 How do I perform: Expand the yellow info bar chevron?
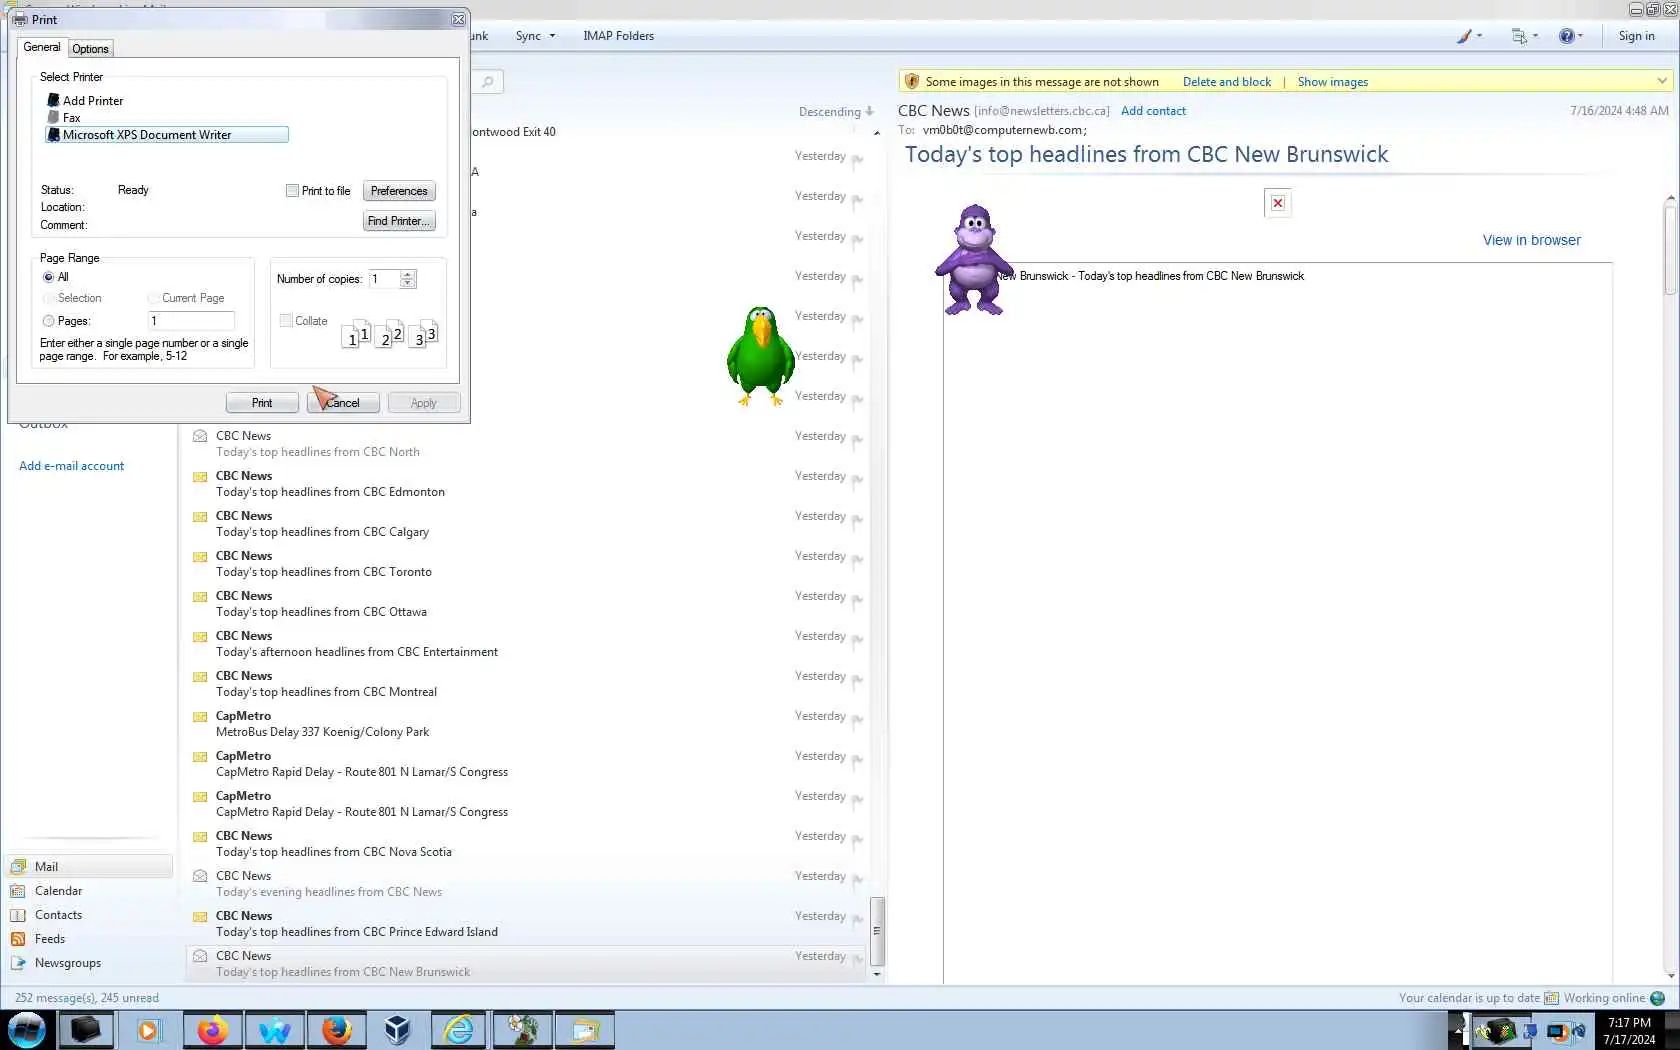click(x=1662, y=81)
